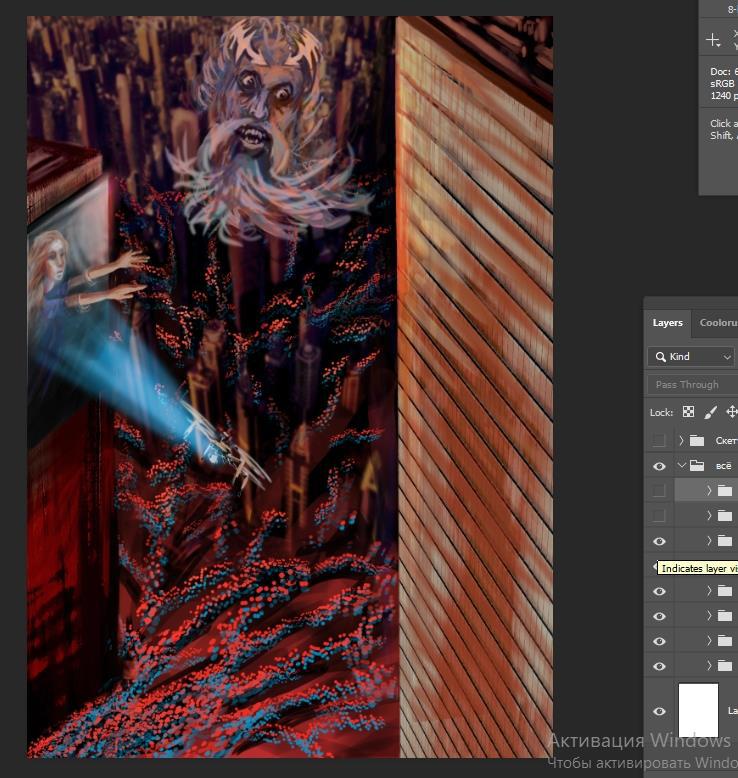Hide the всё group using its eye
The image size is (738, 778).
pyautogui.click(x=658, y=466)
